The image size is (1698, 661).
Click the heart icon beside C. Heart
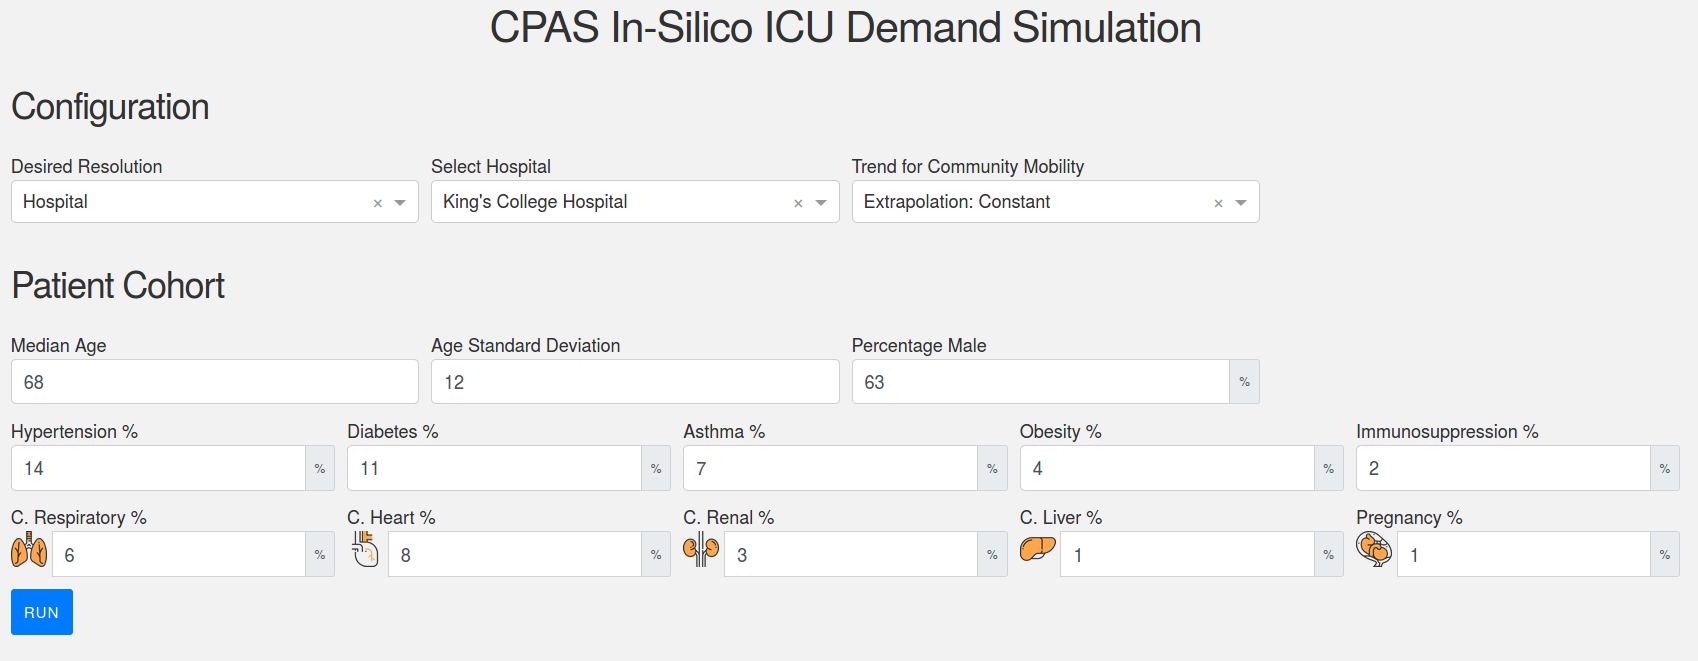click(x=365, y=549)
